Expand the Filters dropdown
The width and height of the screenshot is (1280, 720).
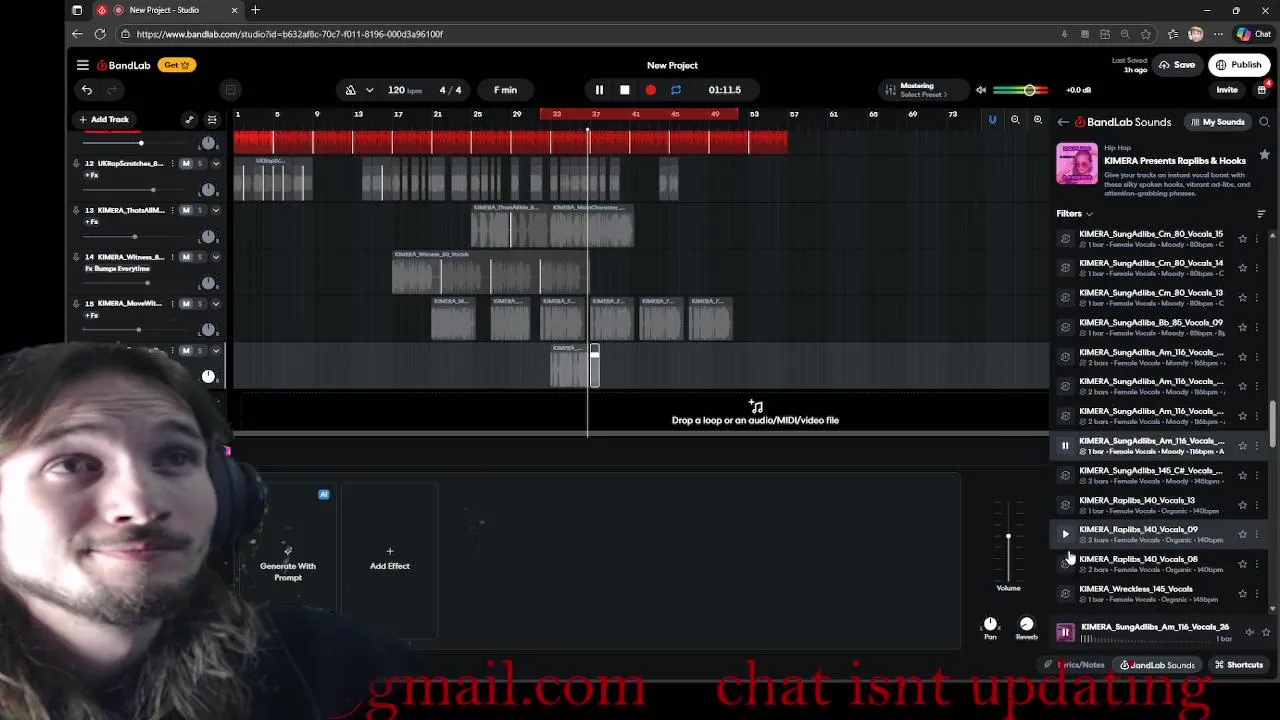pyautogui.click(x=1074, y=214)
